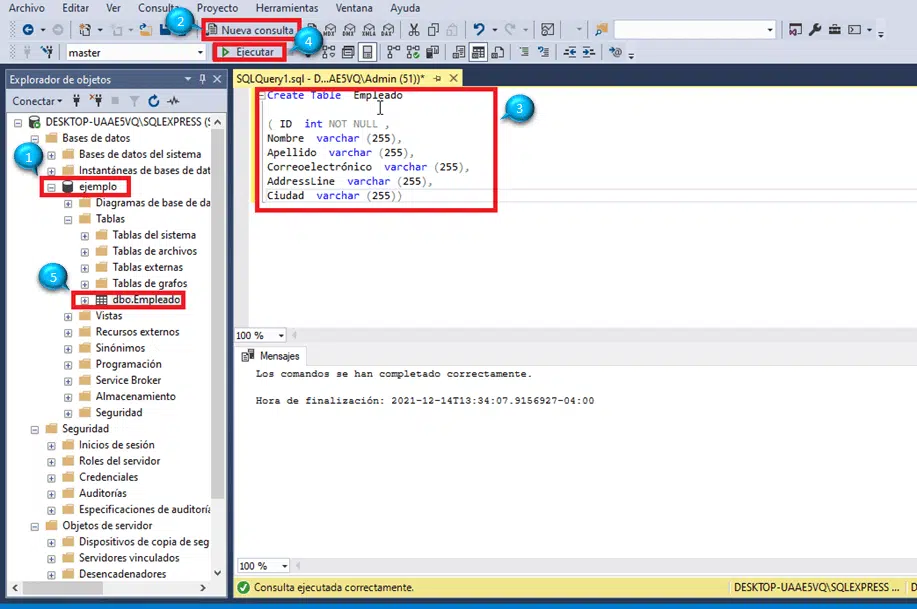Refresh the Explorador de objetos tree
This screenshot has height=609, width=917.
(x=153, y=101)
